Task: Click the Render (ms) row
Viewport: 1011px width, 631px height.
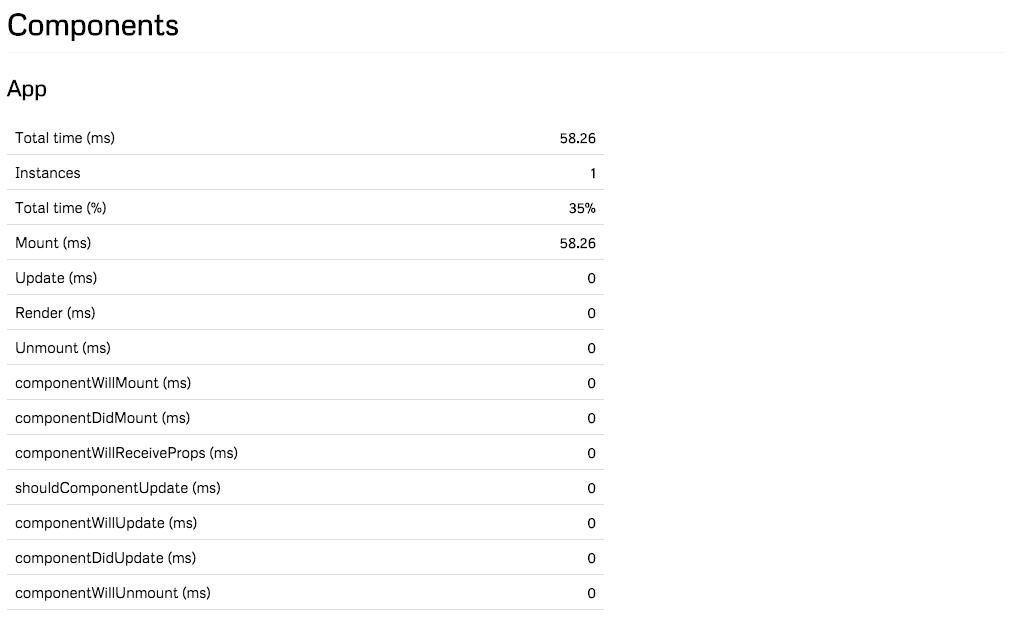Action: (305, 313)
